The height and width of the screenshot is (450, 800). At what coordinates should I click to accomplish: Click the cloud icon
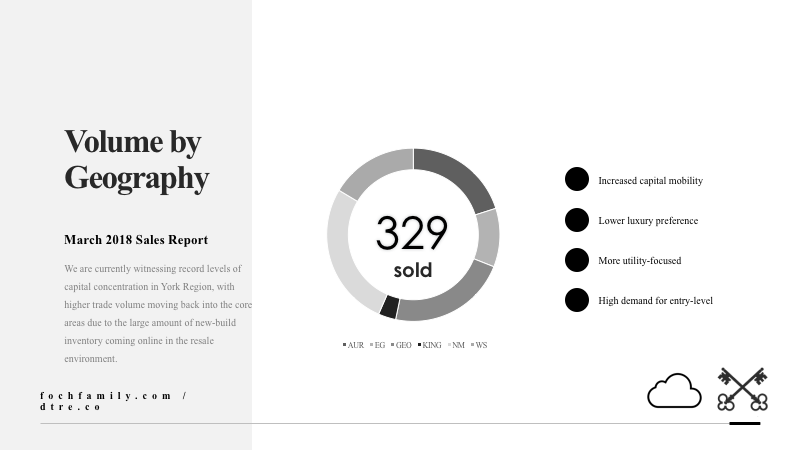tap(674, 391)
